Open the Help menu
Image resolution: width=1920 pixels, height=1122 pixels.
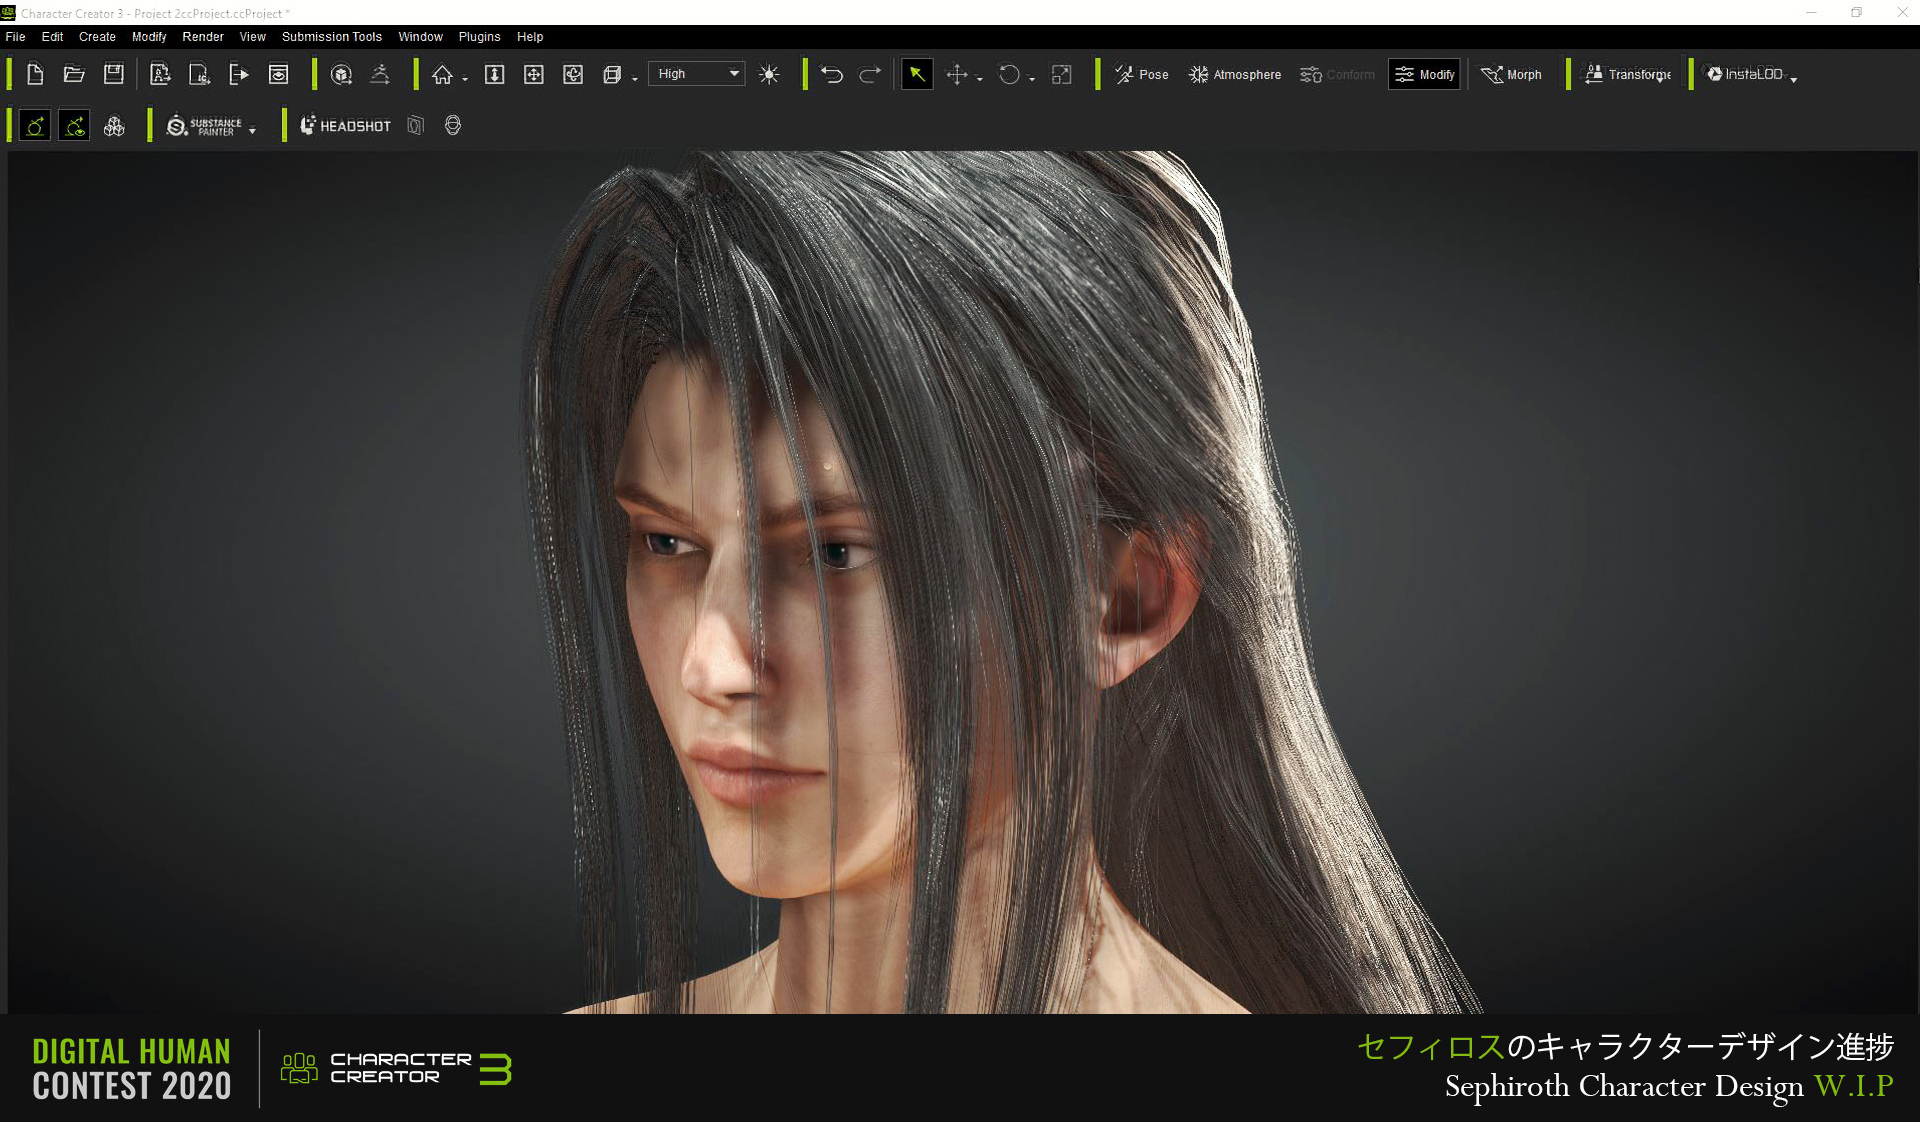pyautogui.click(x=530, y=36)
